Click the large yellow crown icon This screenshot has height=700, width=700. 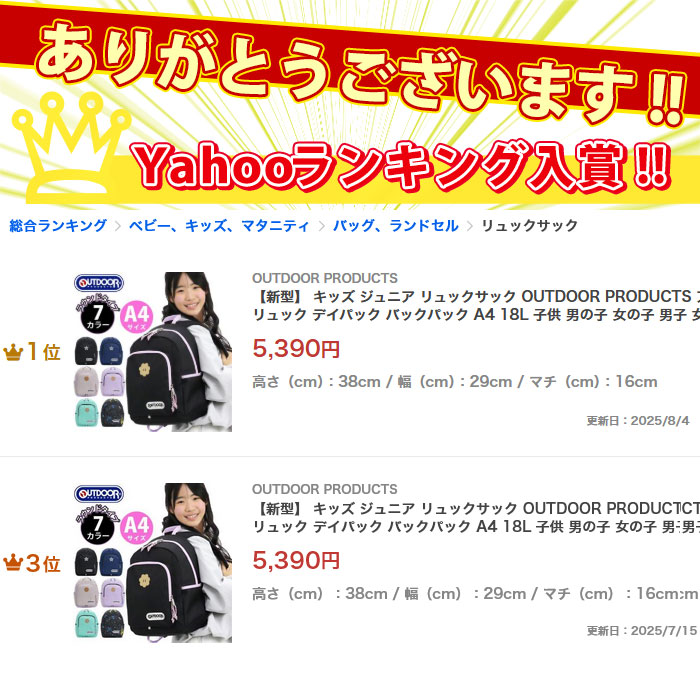point(71,147)
